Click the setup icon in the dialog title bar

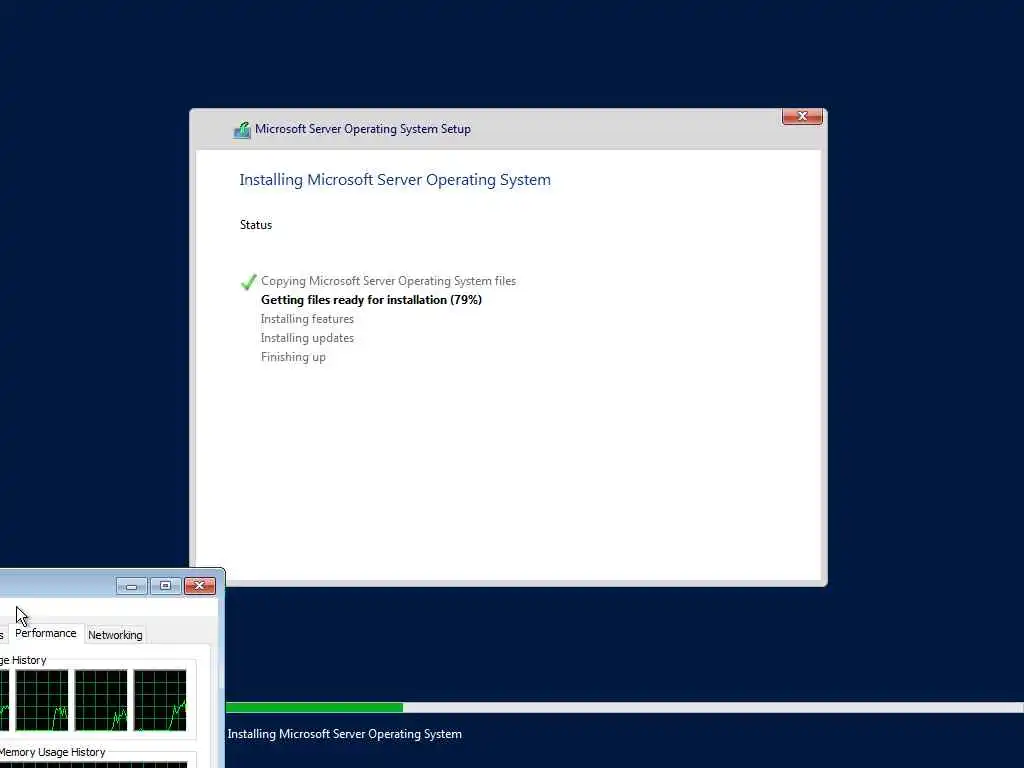[242, 130]
